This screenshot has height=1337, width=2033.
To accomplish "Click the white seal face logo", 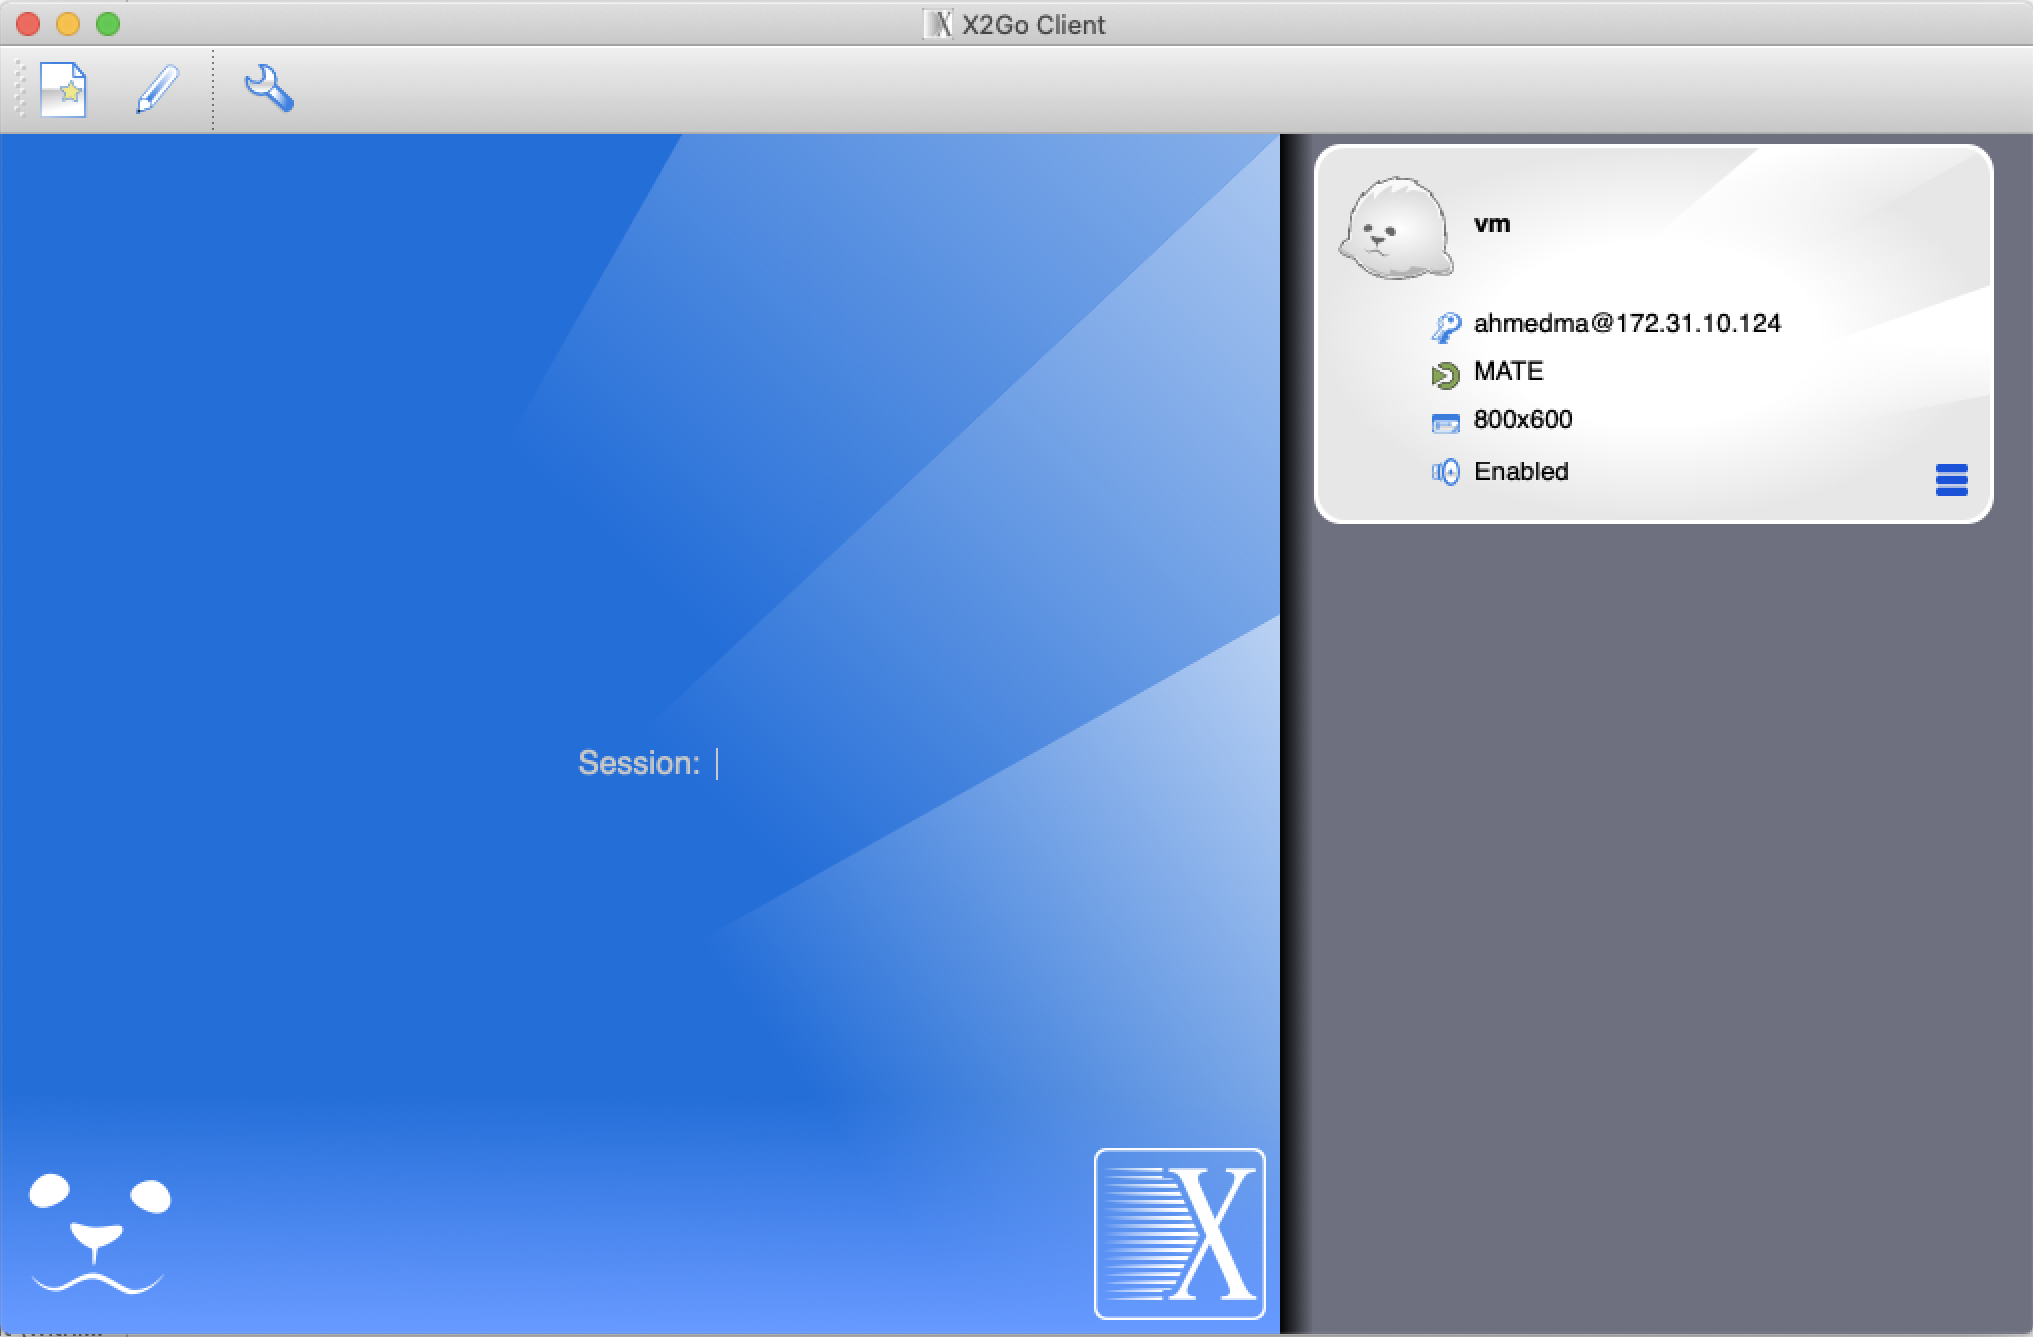I will 98,1233.
